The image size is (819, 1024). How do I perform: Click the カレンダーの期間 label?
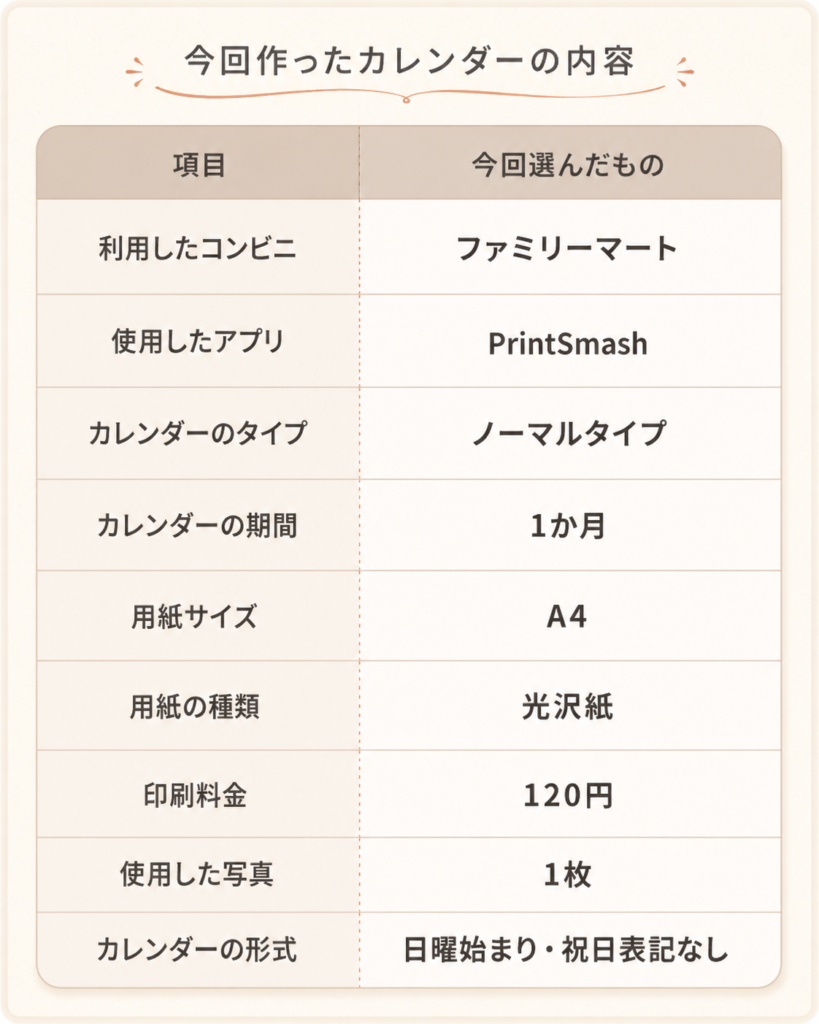pyautogui.click(x=198, y=526)
